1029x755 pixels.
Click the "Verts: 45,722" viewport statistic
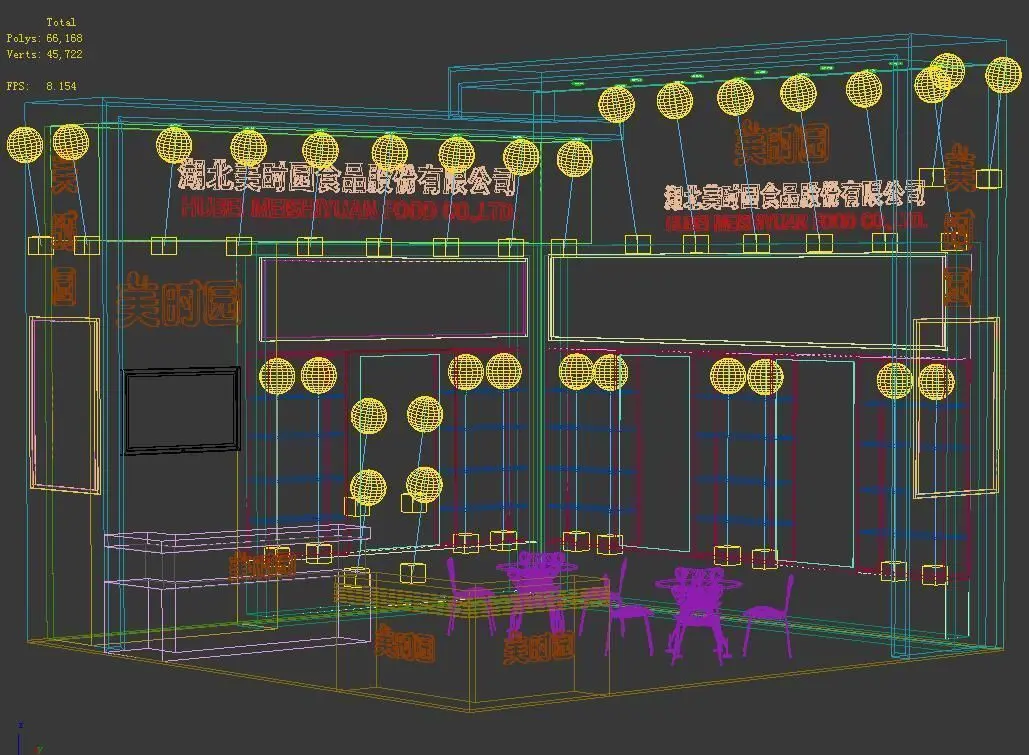pos(45,54)
